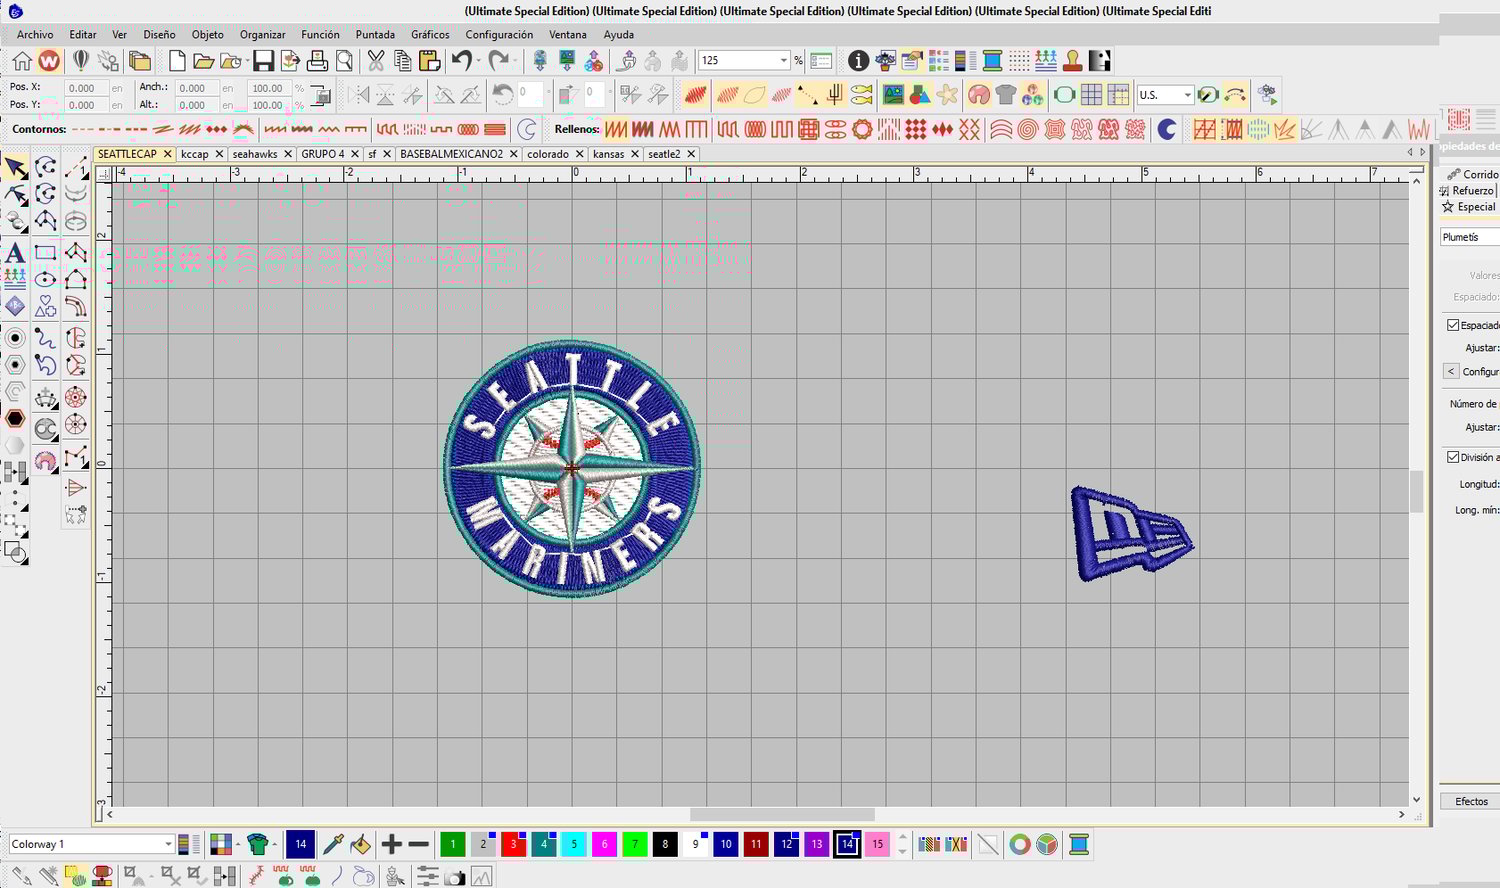
Task: Cut selection with scissors icon
Action: [x=376, y=61]
